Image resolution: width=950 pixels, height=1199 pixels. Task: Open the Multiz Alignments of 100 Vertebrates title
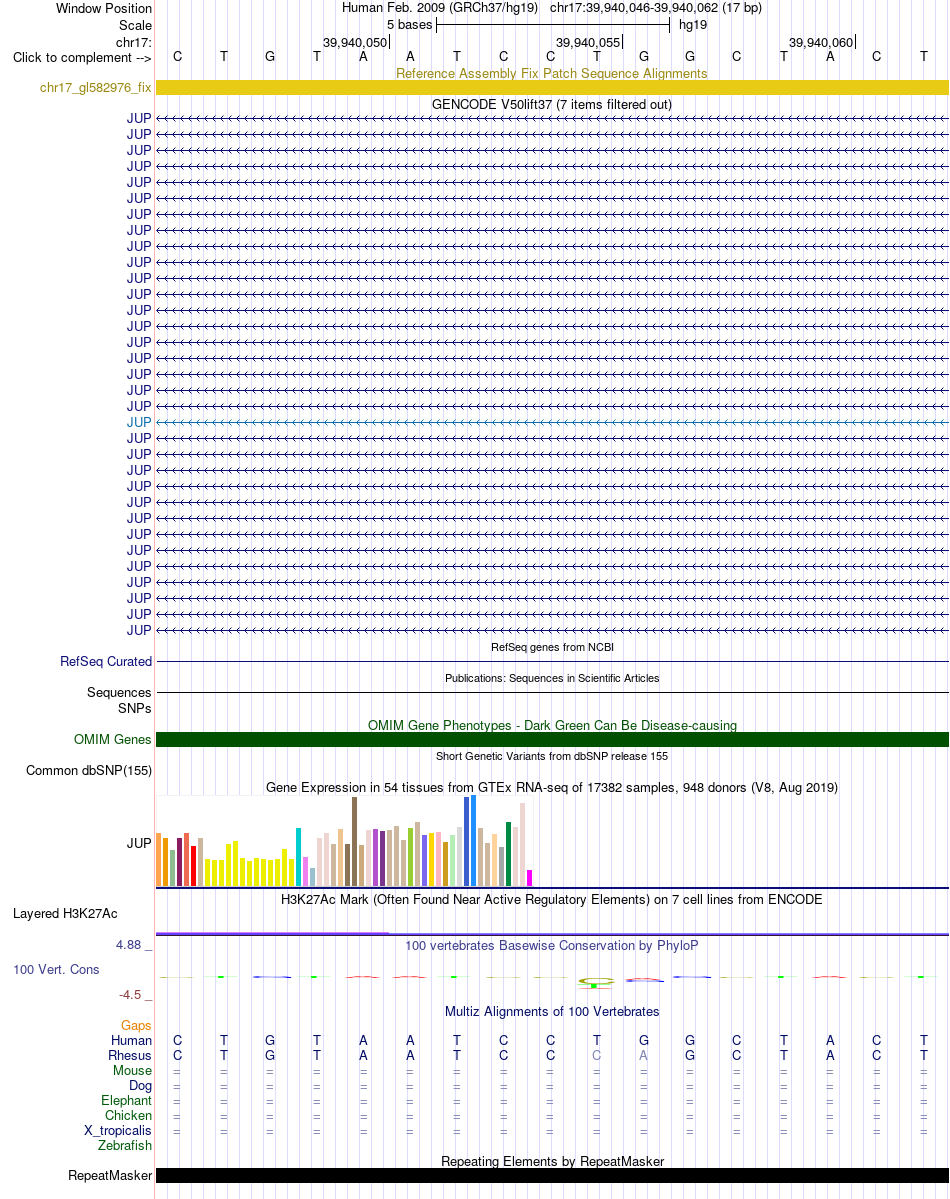(x=551, y=1011)
